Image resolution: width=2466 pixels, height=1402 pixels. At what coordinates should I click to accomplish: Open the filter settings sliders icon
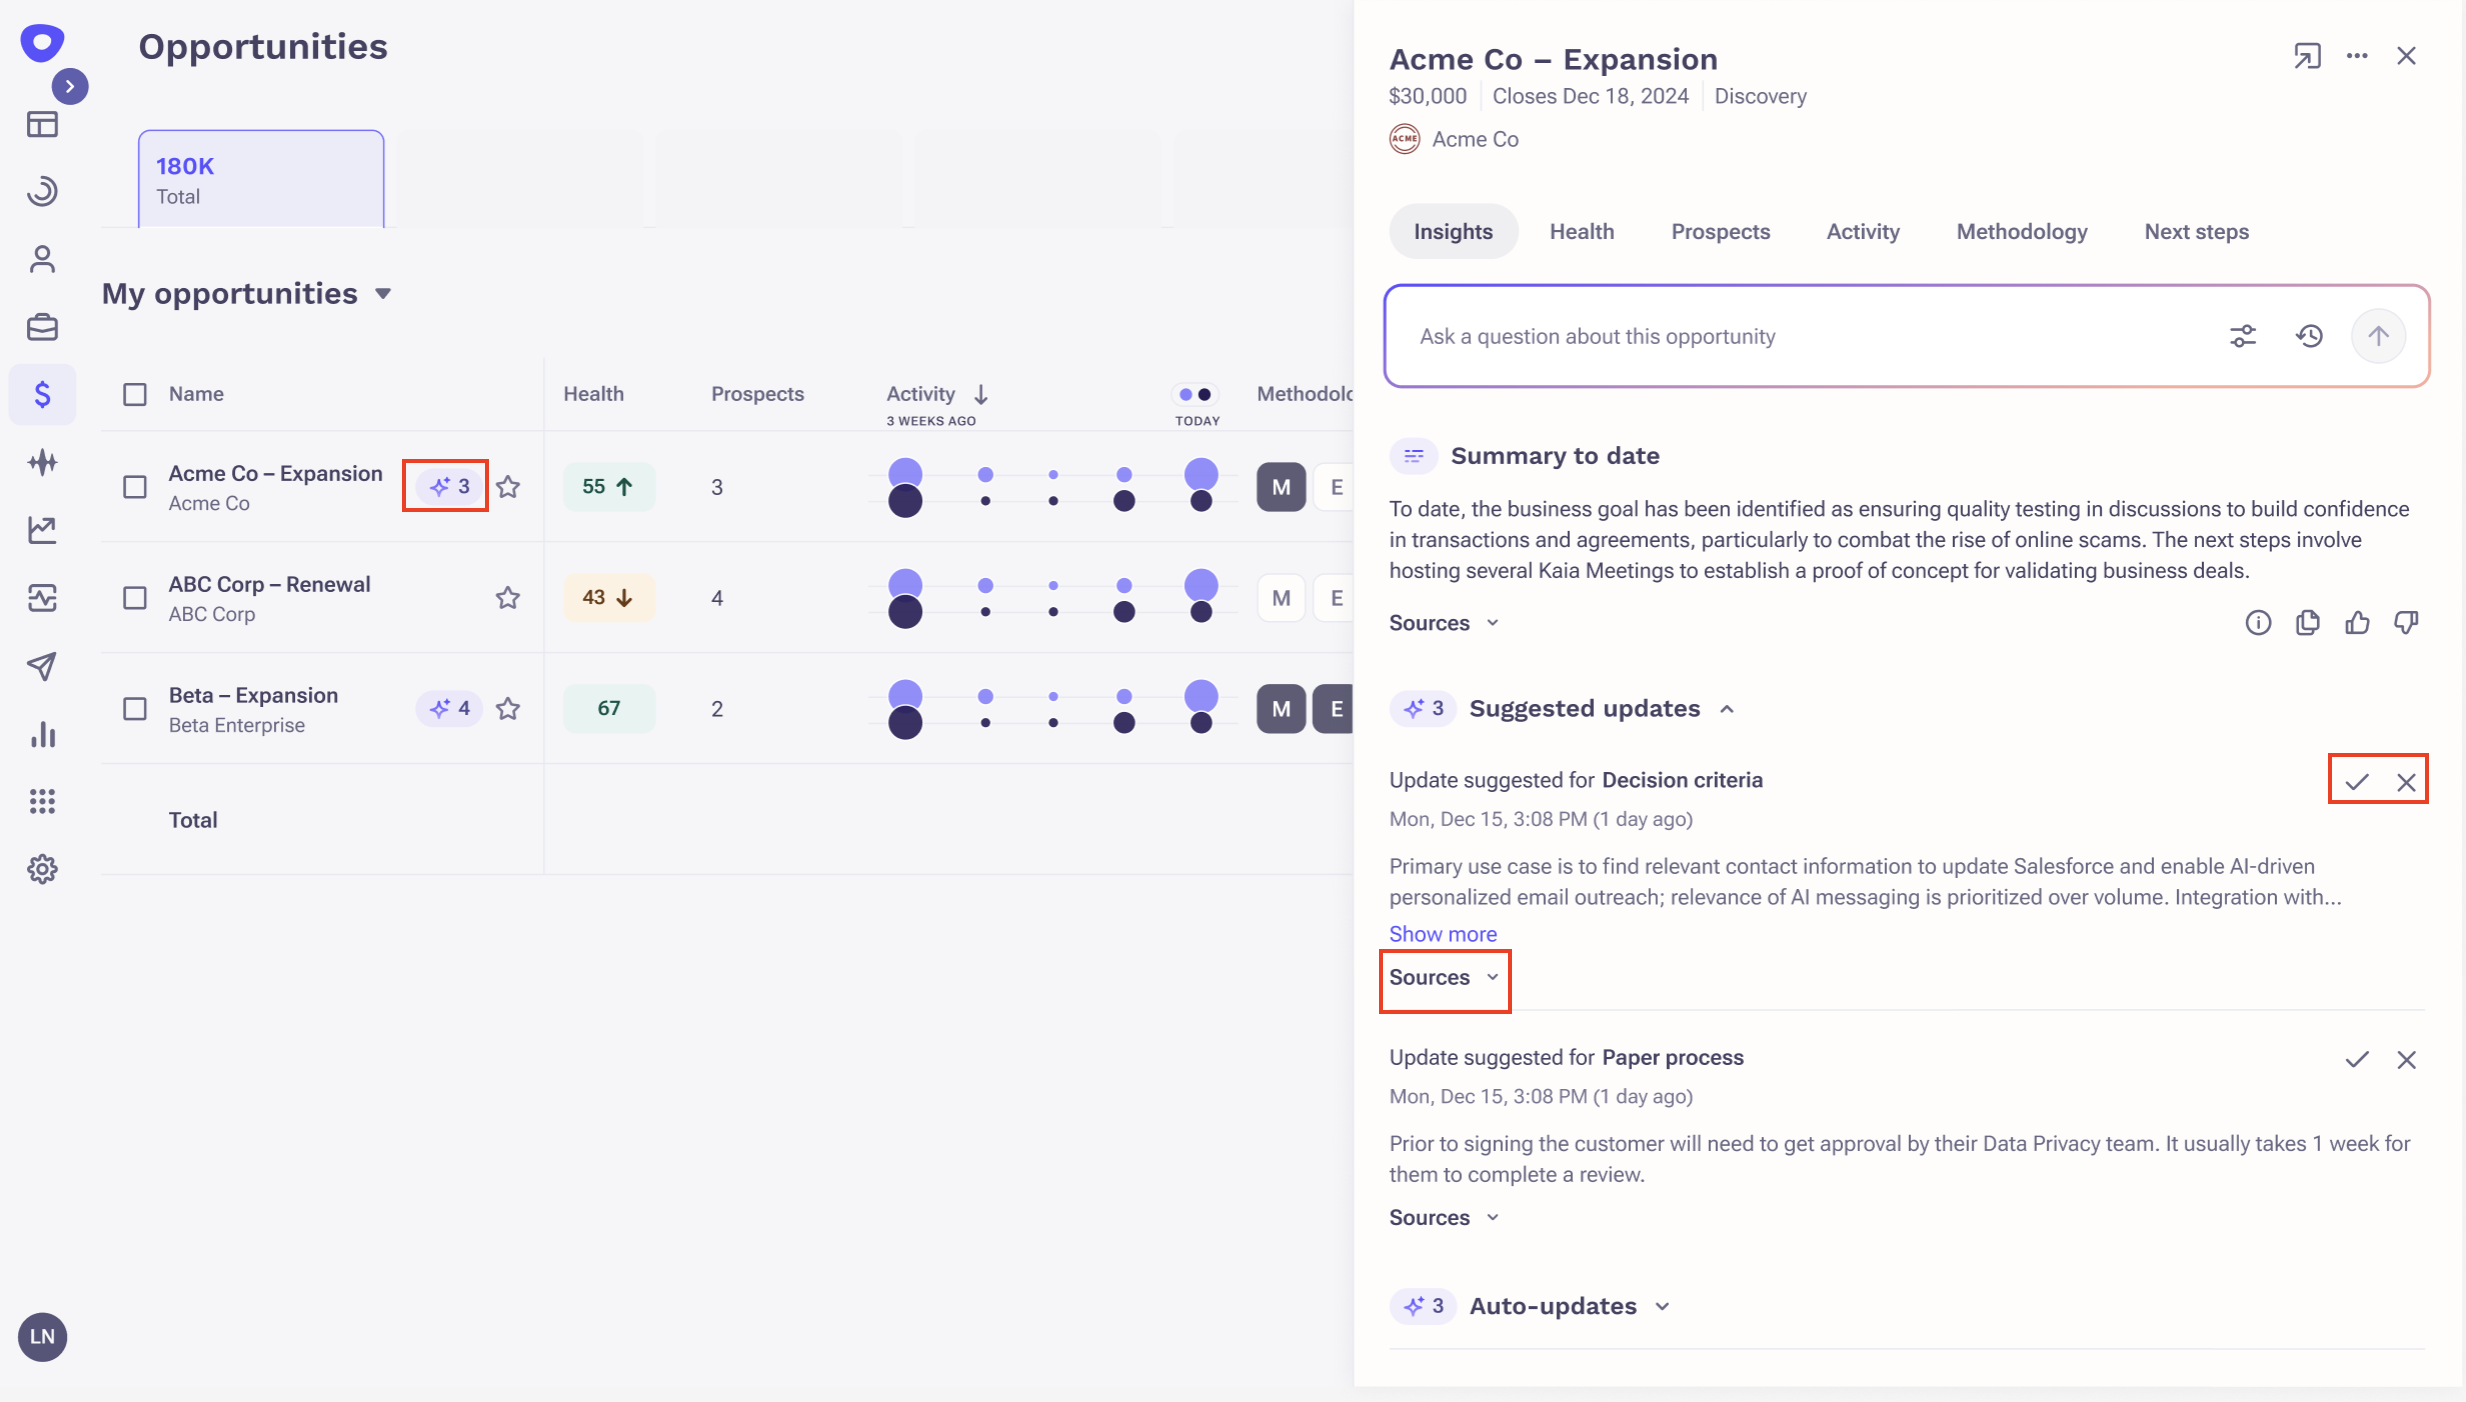point(2242,336)
